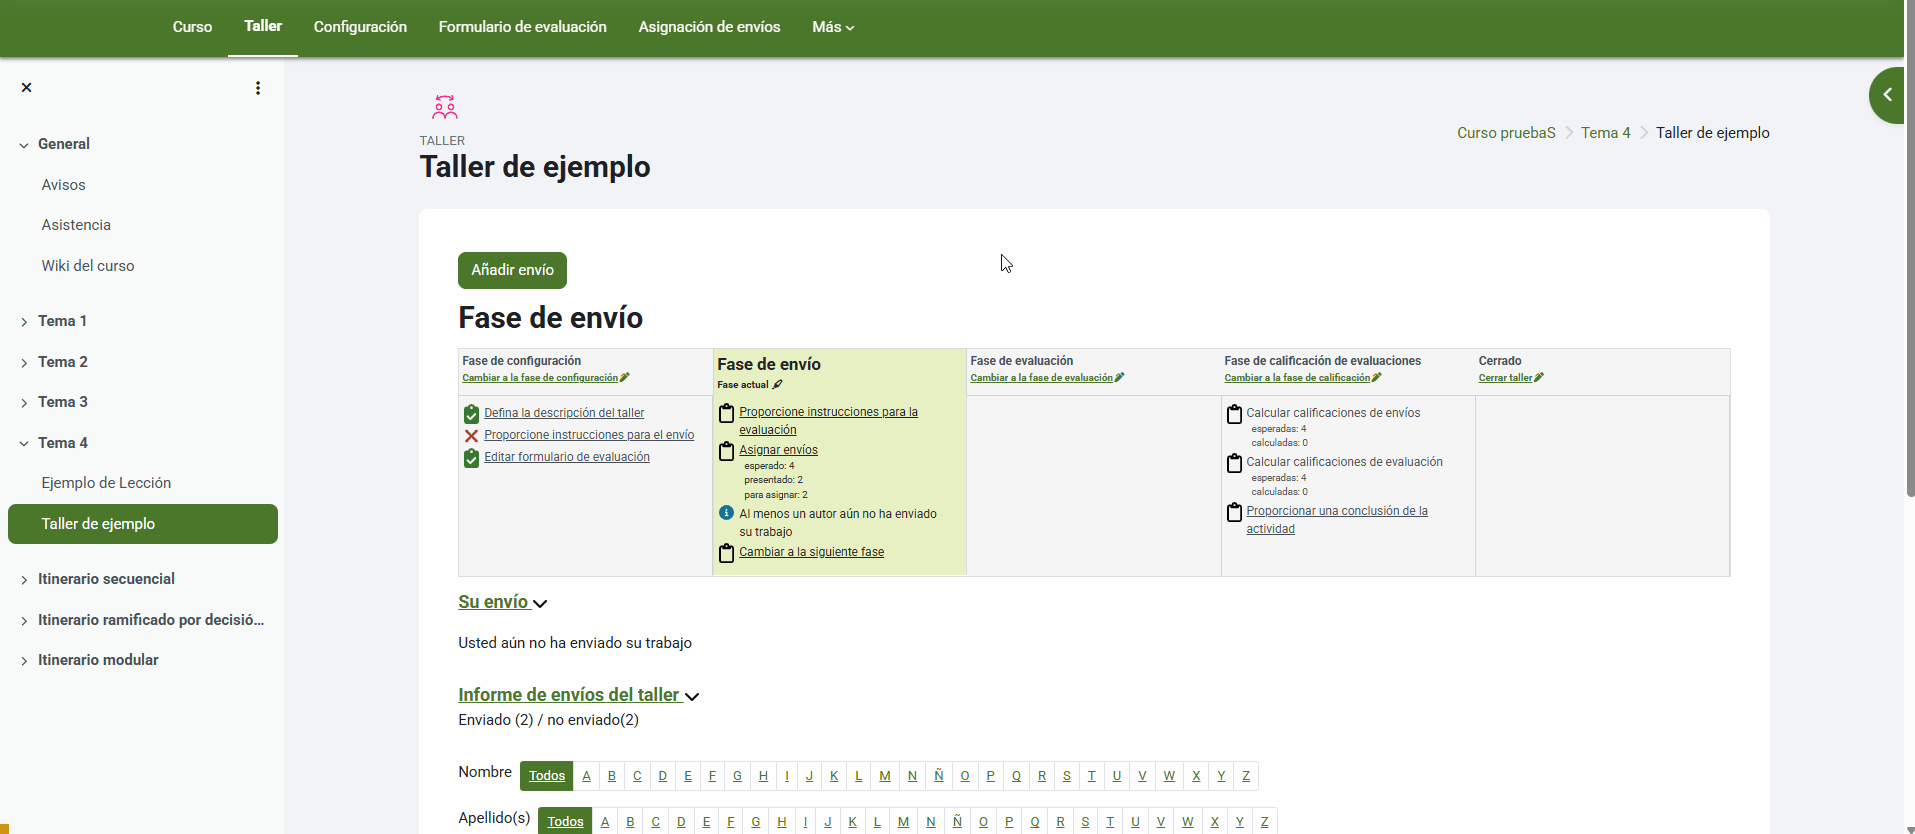Screen dimensions: 1915x834
Task: Expand Itinerario ramificado por decisión section
Action: tap(24, 621)
